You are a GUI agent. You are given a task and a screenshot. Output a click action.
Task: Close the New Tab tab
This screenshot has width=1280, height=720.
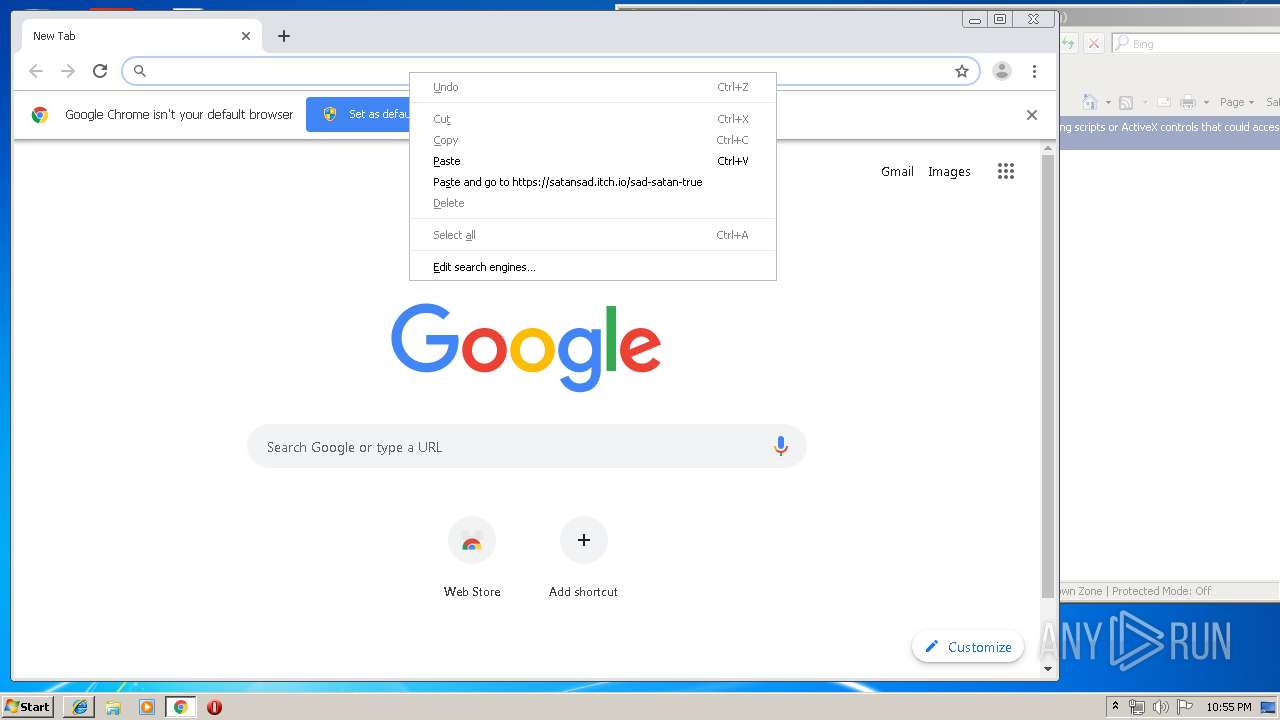(x=246, y=36)
